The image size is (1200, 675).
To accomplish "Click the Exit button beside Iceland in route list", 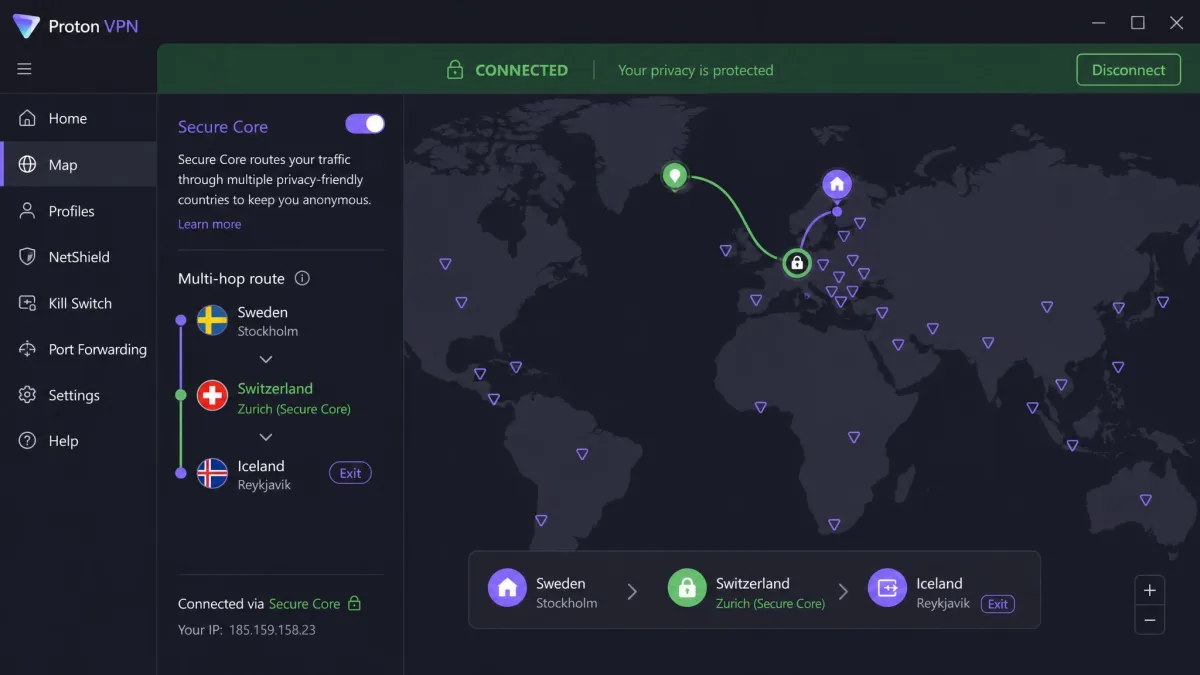I will tap(350, 473).
